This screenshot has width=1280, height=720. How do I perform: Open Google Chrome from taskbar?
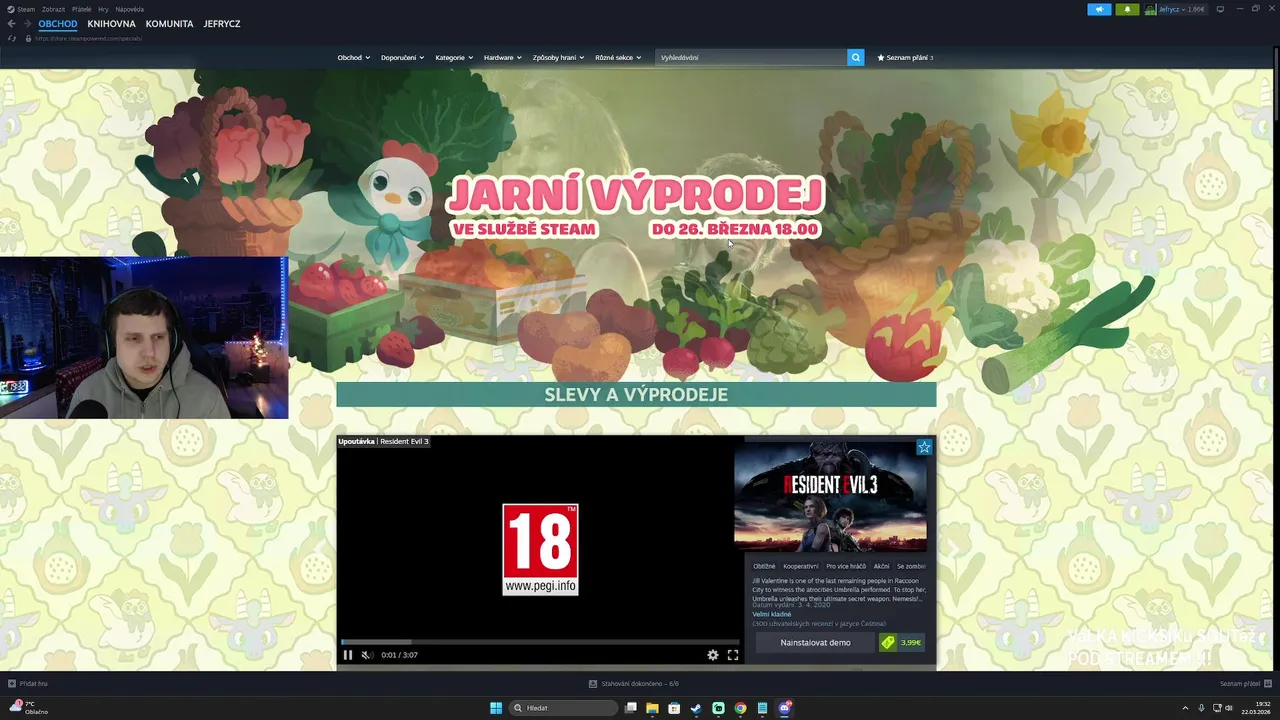(740, 708)
